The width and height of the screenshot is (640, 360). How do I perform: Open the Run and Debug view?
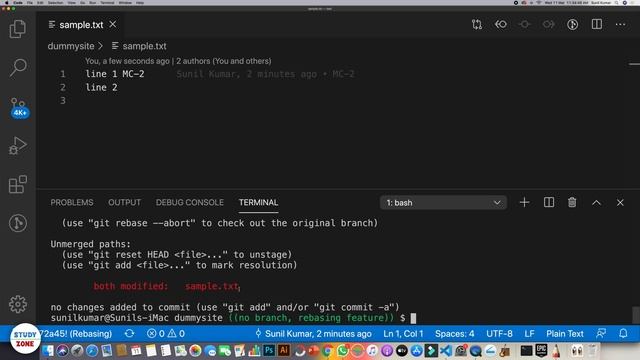coord(18,145)
